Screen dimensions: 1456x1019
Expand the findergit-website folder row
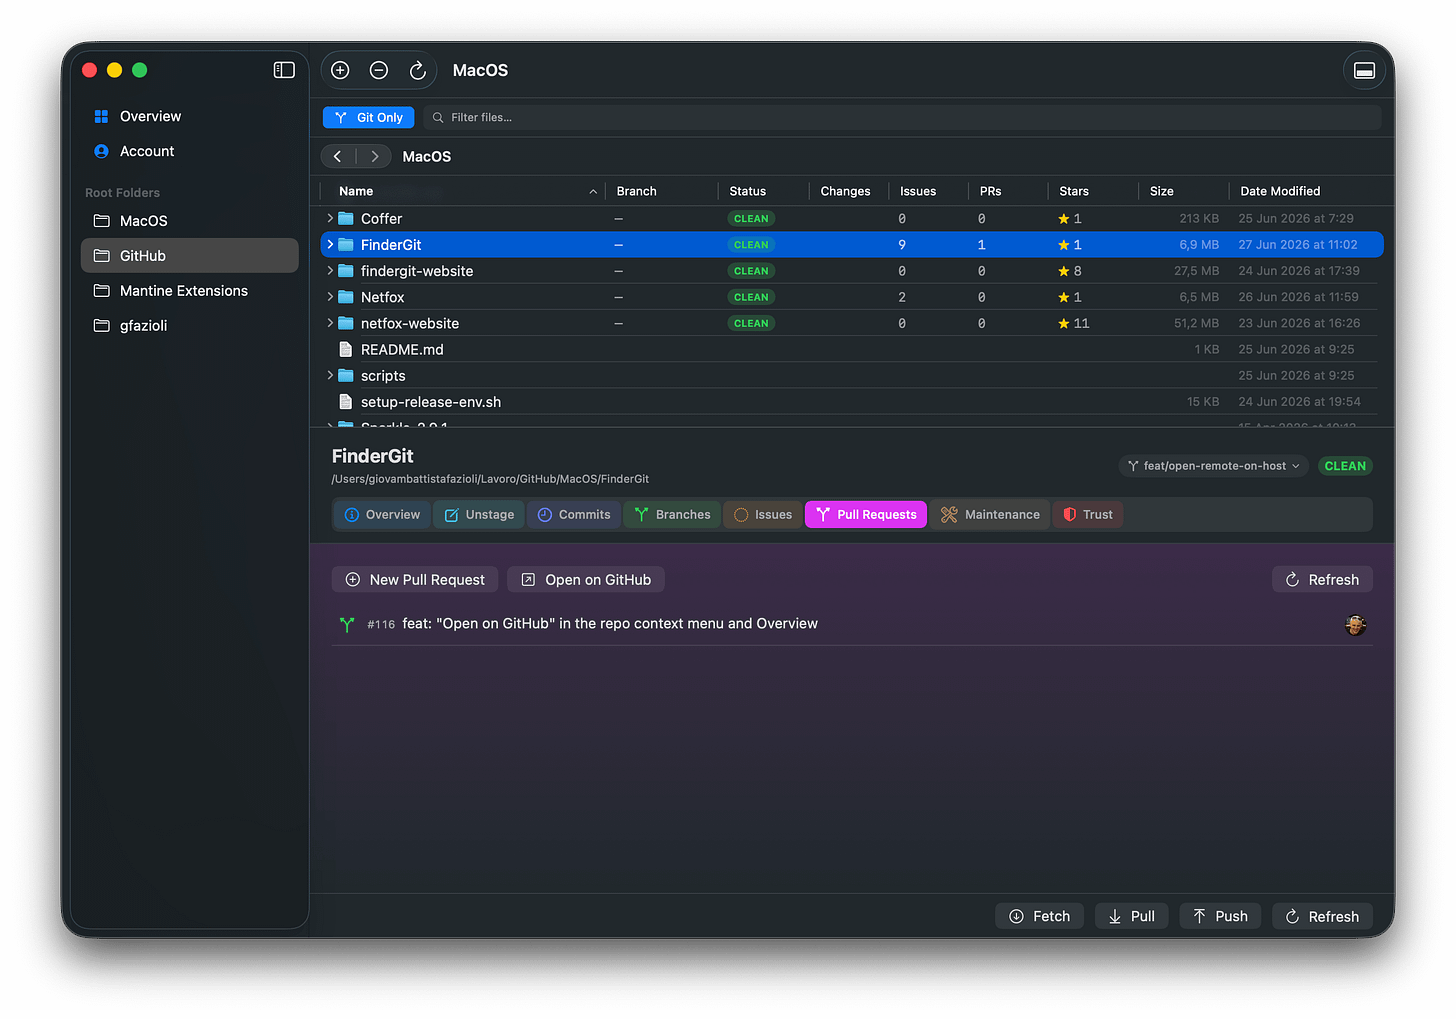330,270
